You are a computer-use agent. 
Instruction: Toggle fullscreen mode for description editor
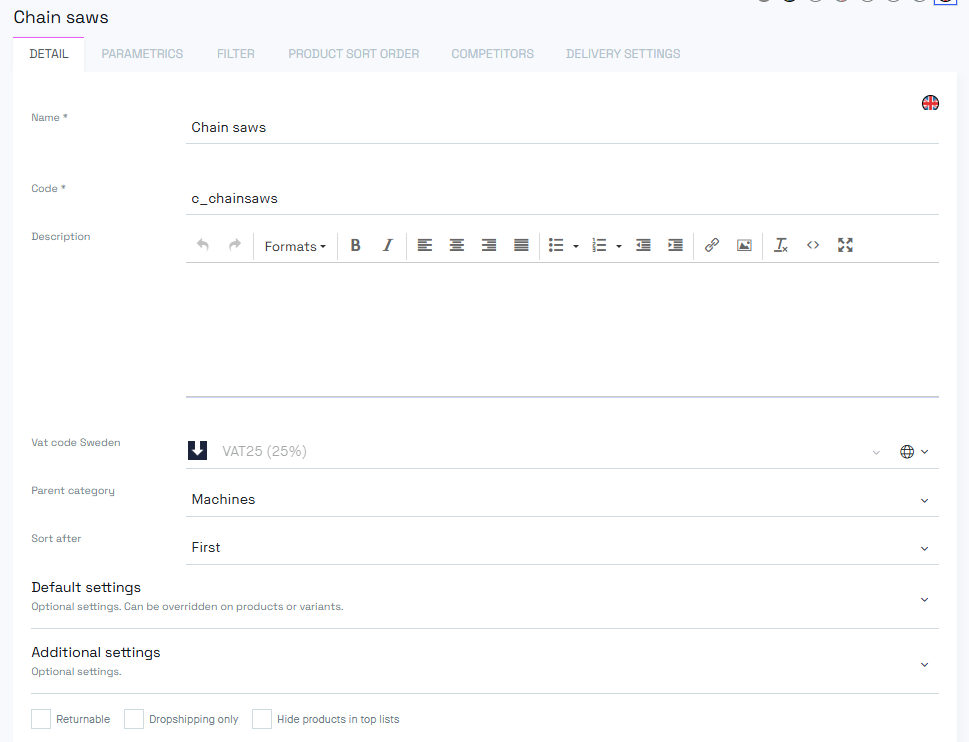[845, 246]
